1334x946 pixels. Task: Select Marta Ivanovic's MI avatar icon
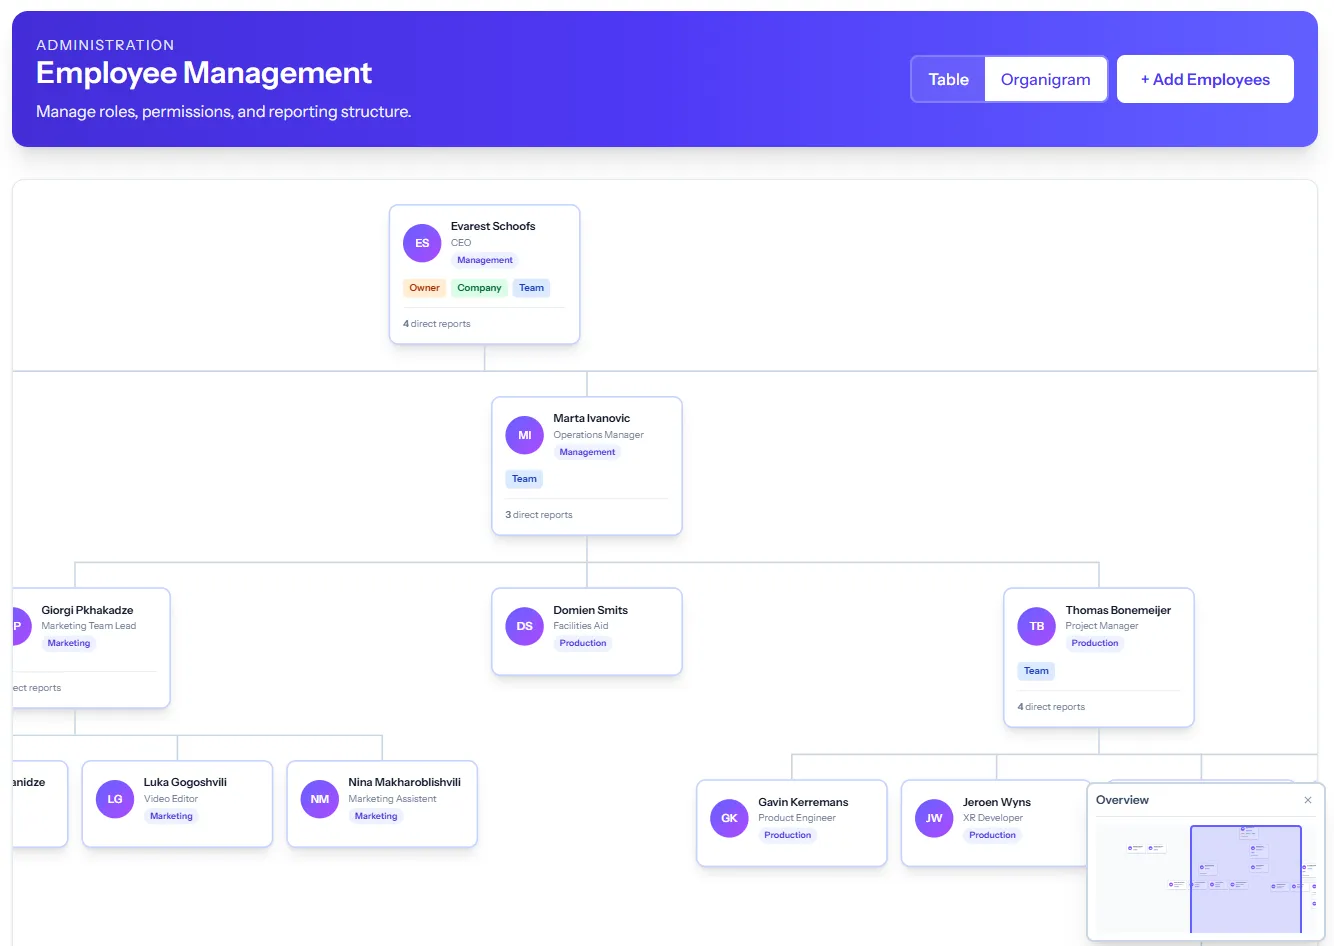pyautogui.click(x=524, y=434)
